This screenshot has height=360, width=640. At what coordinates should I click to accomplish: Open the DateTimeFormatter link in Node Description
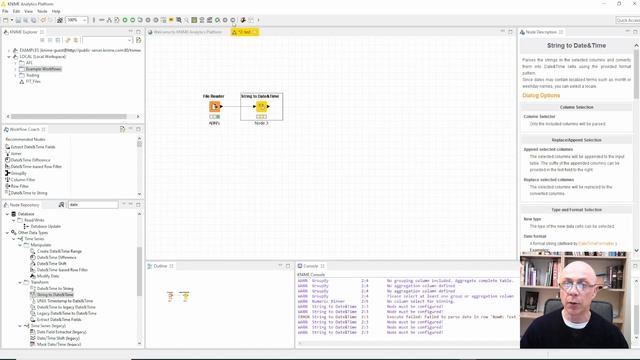tap(596, 243)
